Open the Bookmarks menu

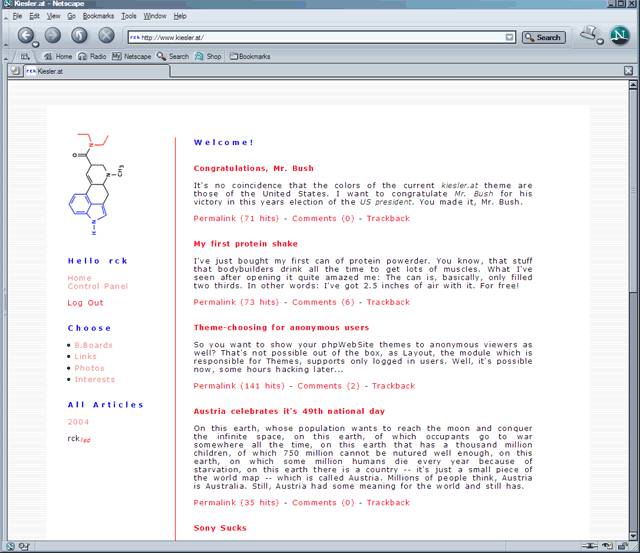point(98,17)
